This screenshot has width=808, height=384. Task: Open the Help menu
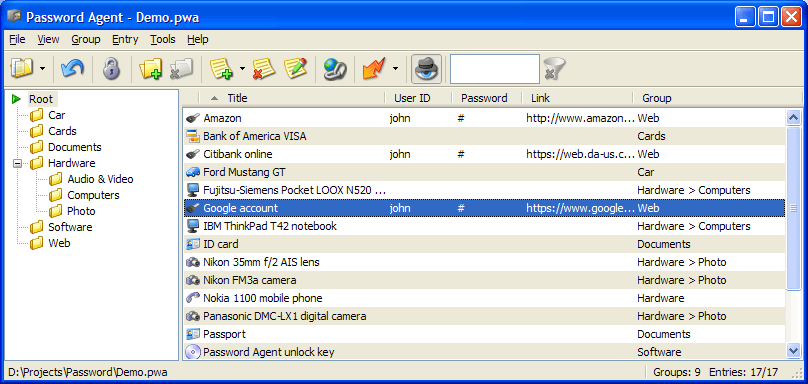[x=198, y=39]
